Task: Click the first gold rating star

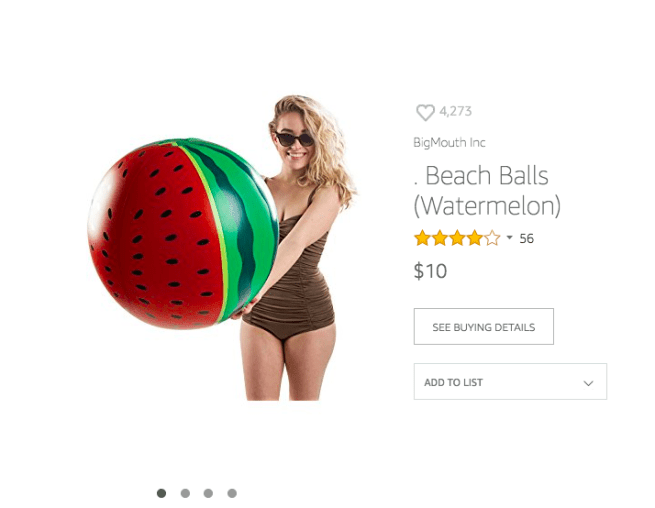Action: click(422, 238)
